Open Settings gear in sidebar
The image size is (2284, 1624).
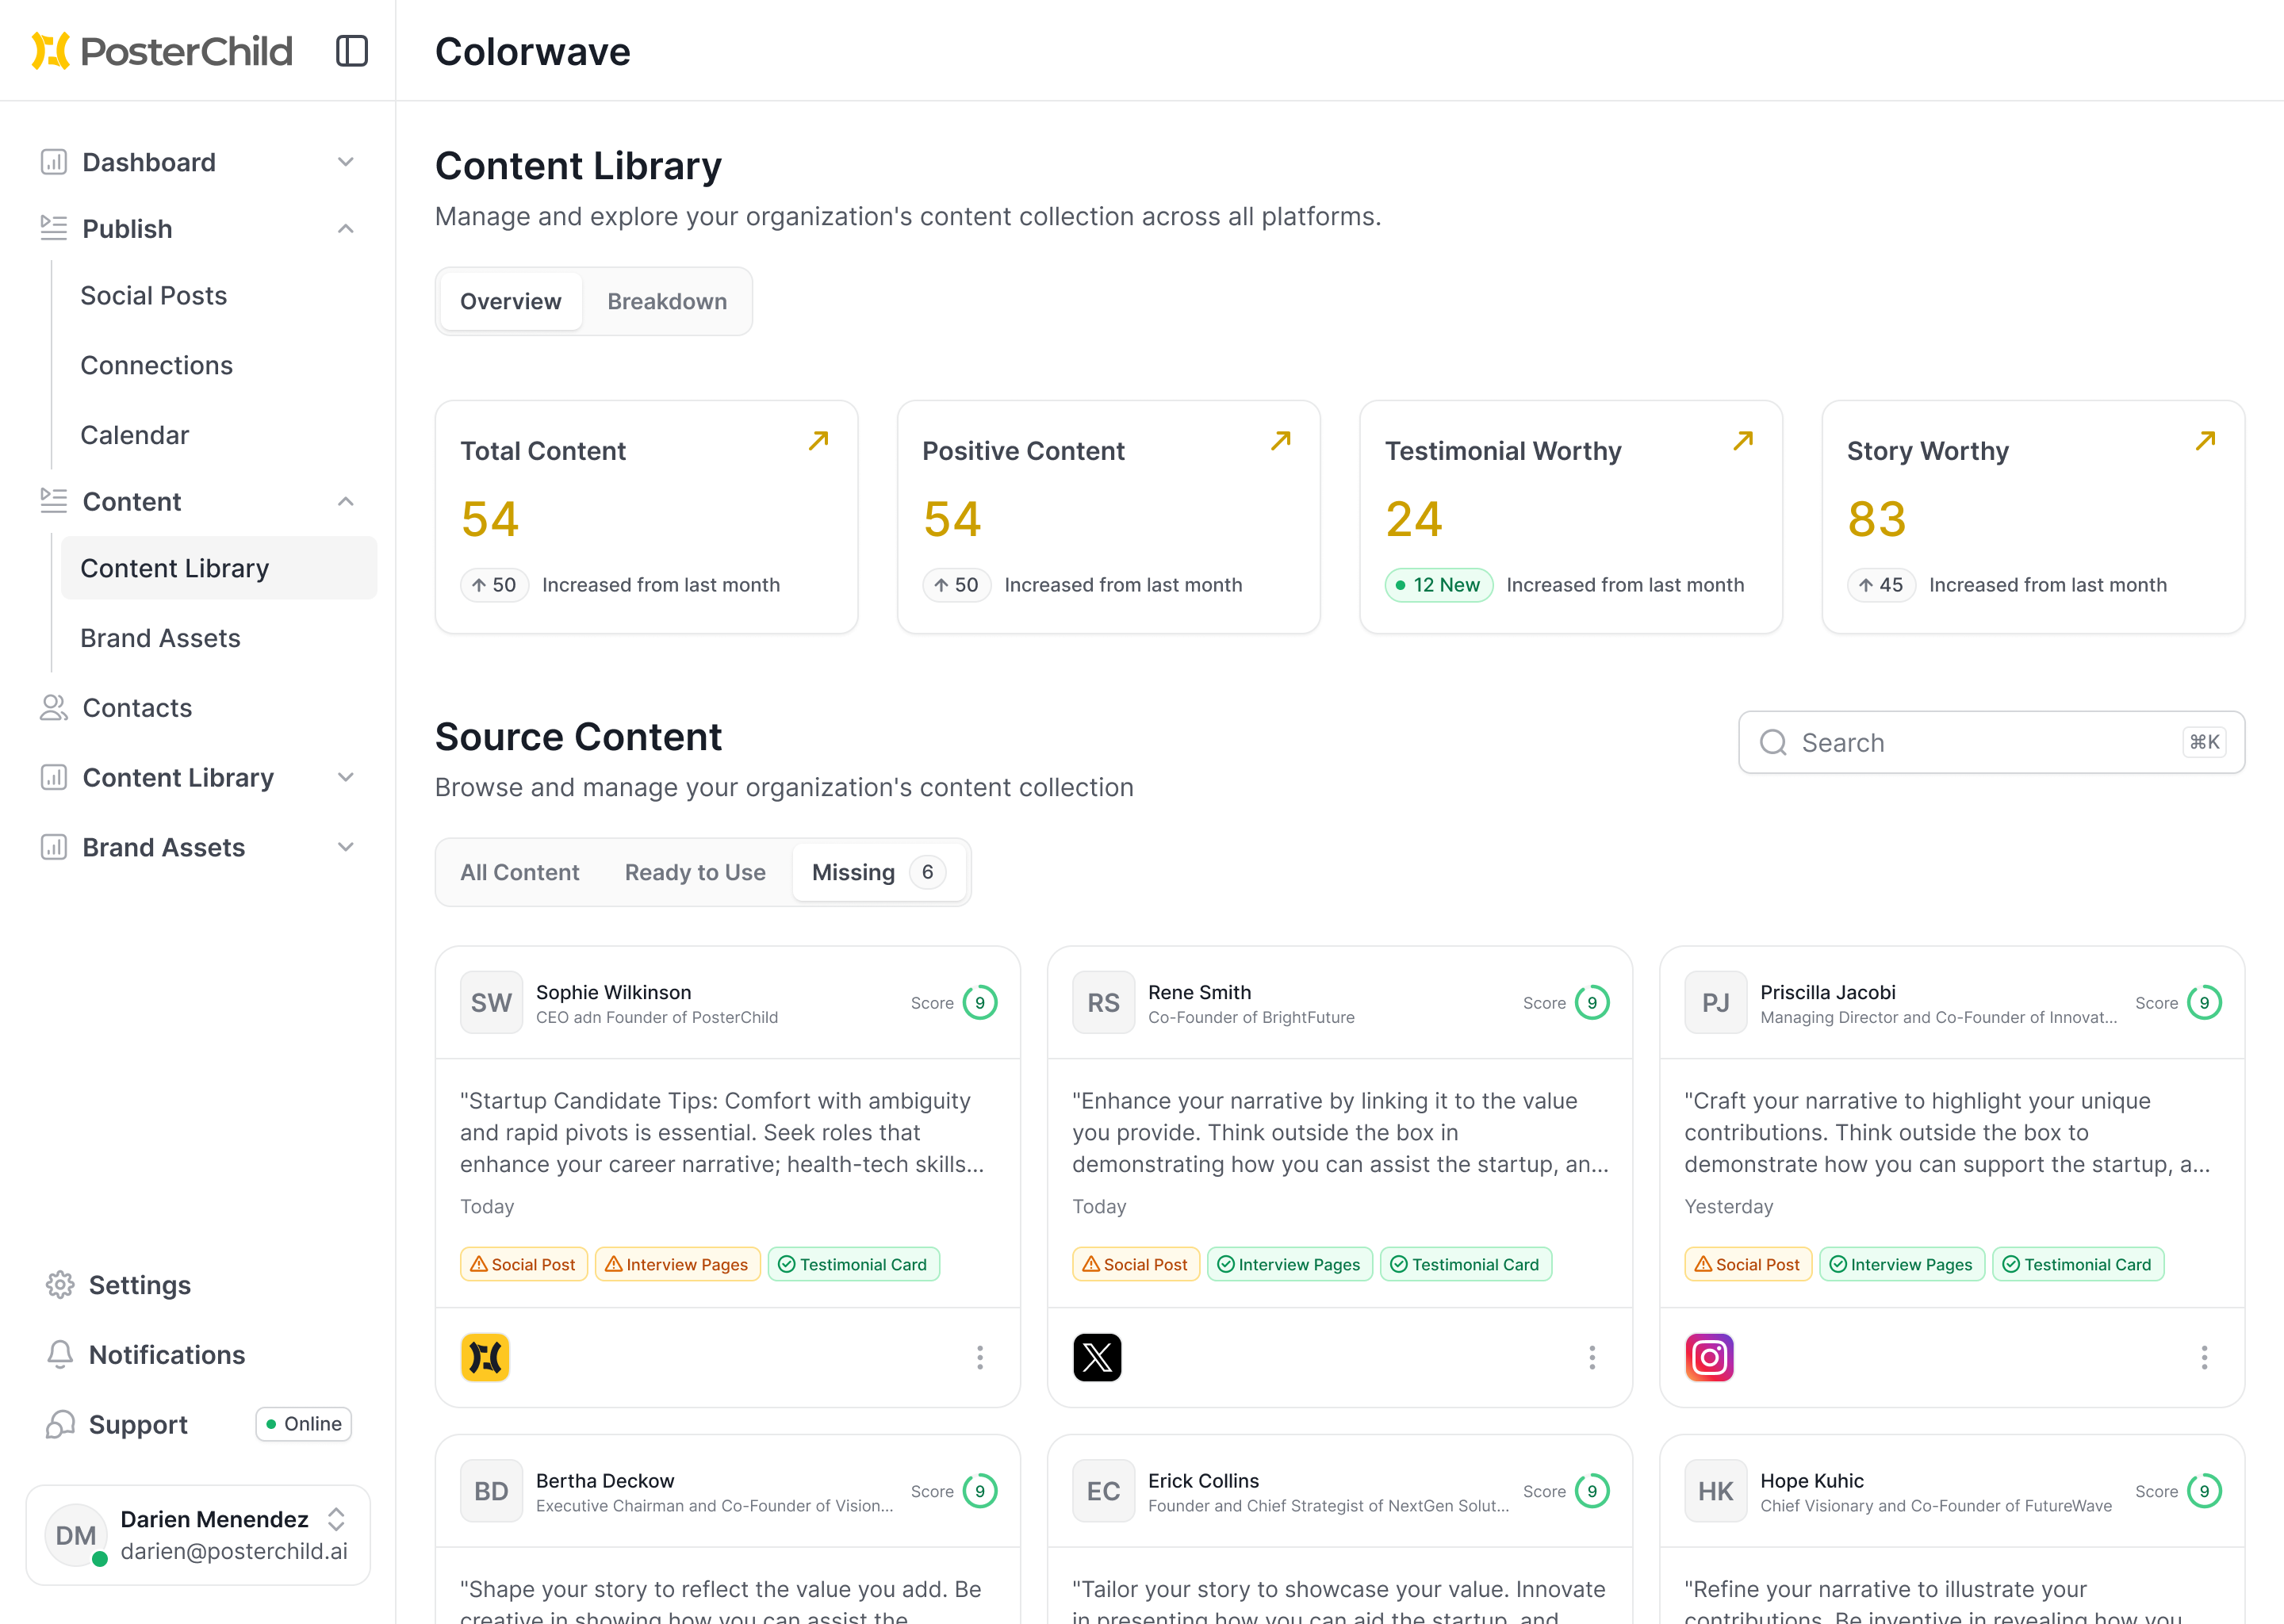click(x=60, y=1285)
